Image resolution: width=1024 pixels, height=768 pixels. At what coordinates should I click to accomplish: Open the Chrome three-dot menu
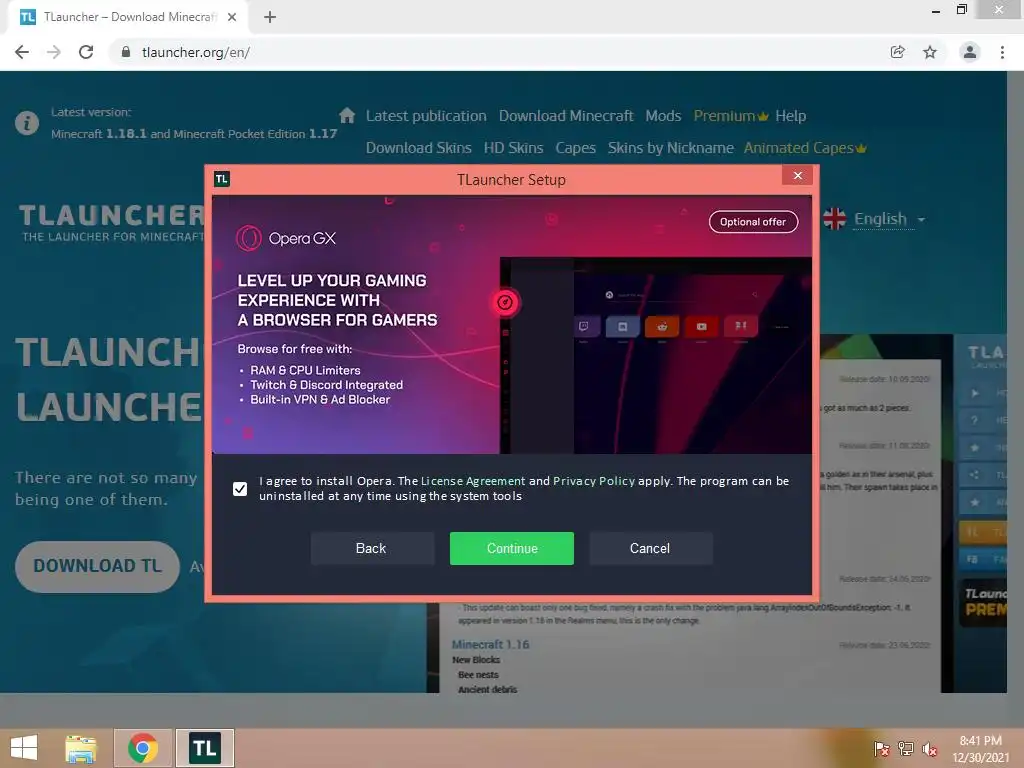[x=1002, y=52]
